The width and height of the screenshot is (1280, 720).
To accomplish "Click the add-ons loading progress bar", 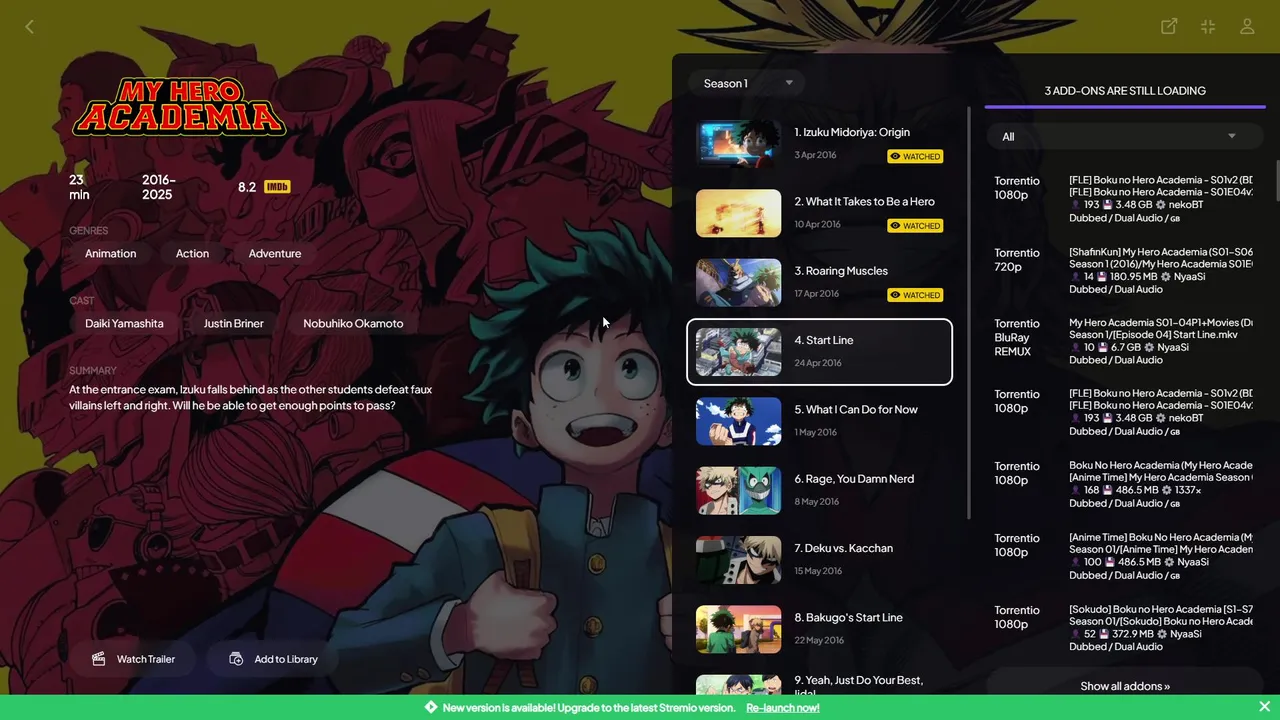I will [x=1125, y=106].
